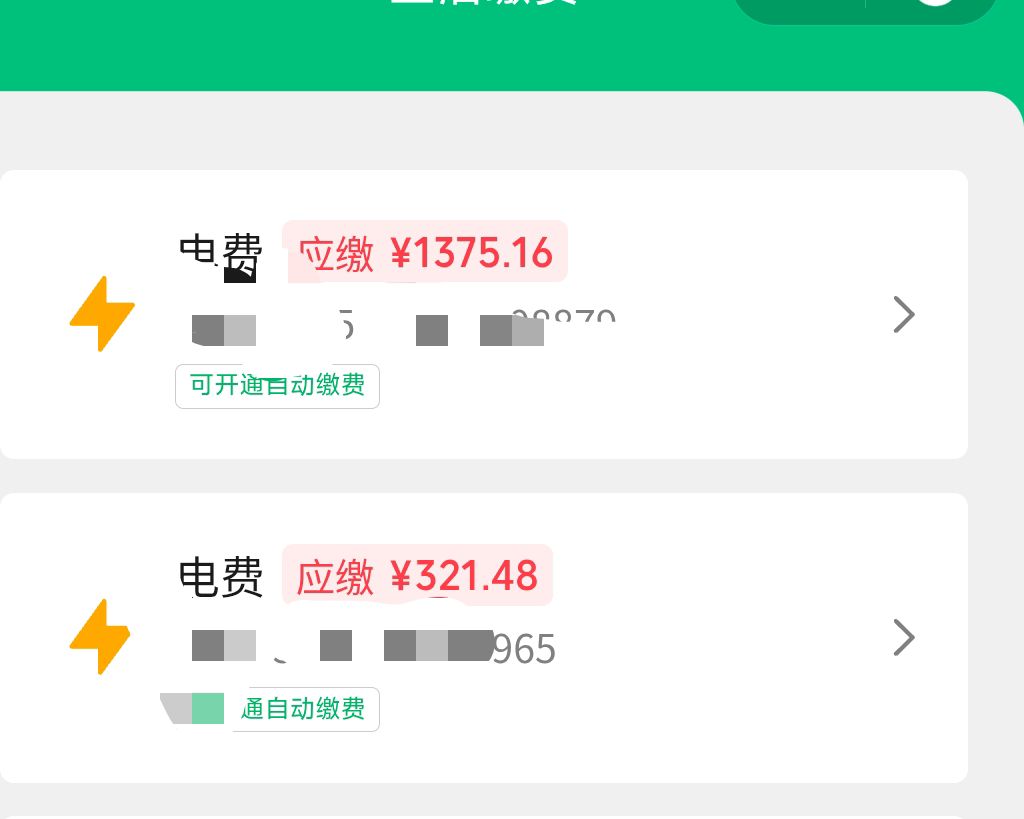This screenshot has height=819, width=1024.
Task: Open ¥1375.16 bill via right chevron
Action: [x=904, y=315]
